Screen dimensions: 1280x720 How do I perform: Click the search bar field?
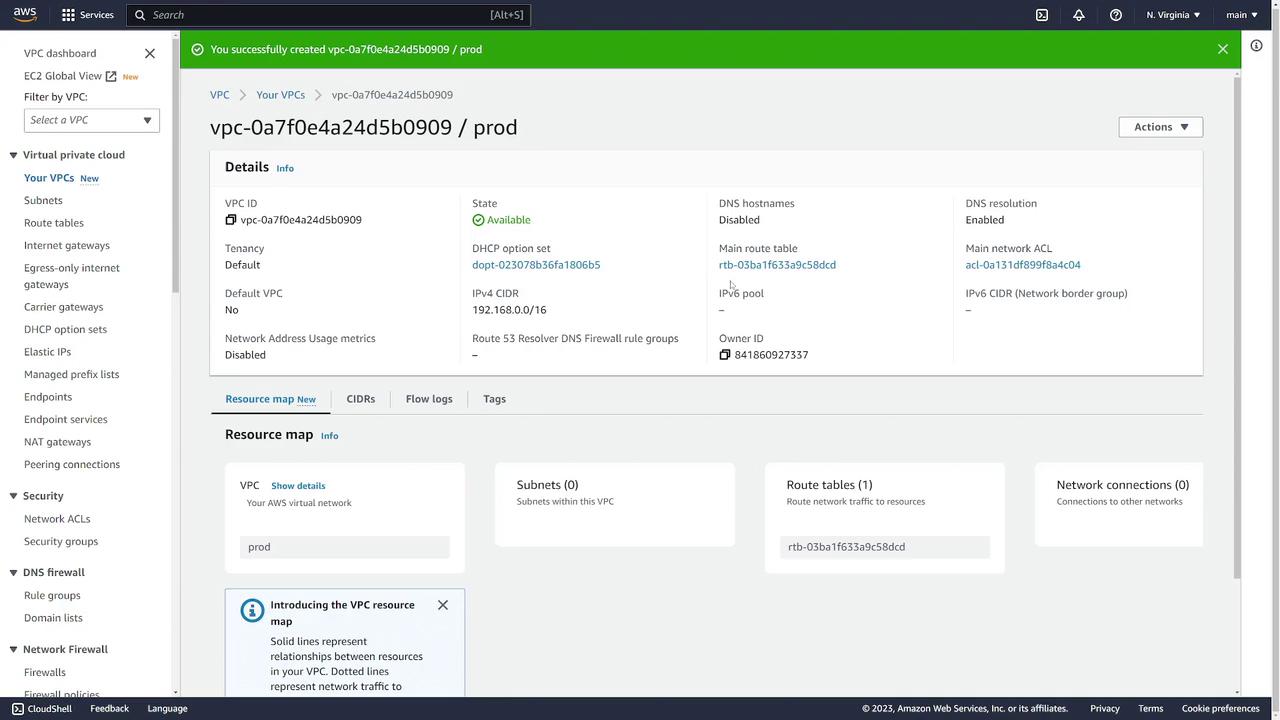click(328, 15)
